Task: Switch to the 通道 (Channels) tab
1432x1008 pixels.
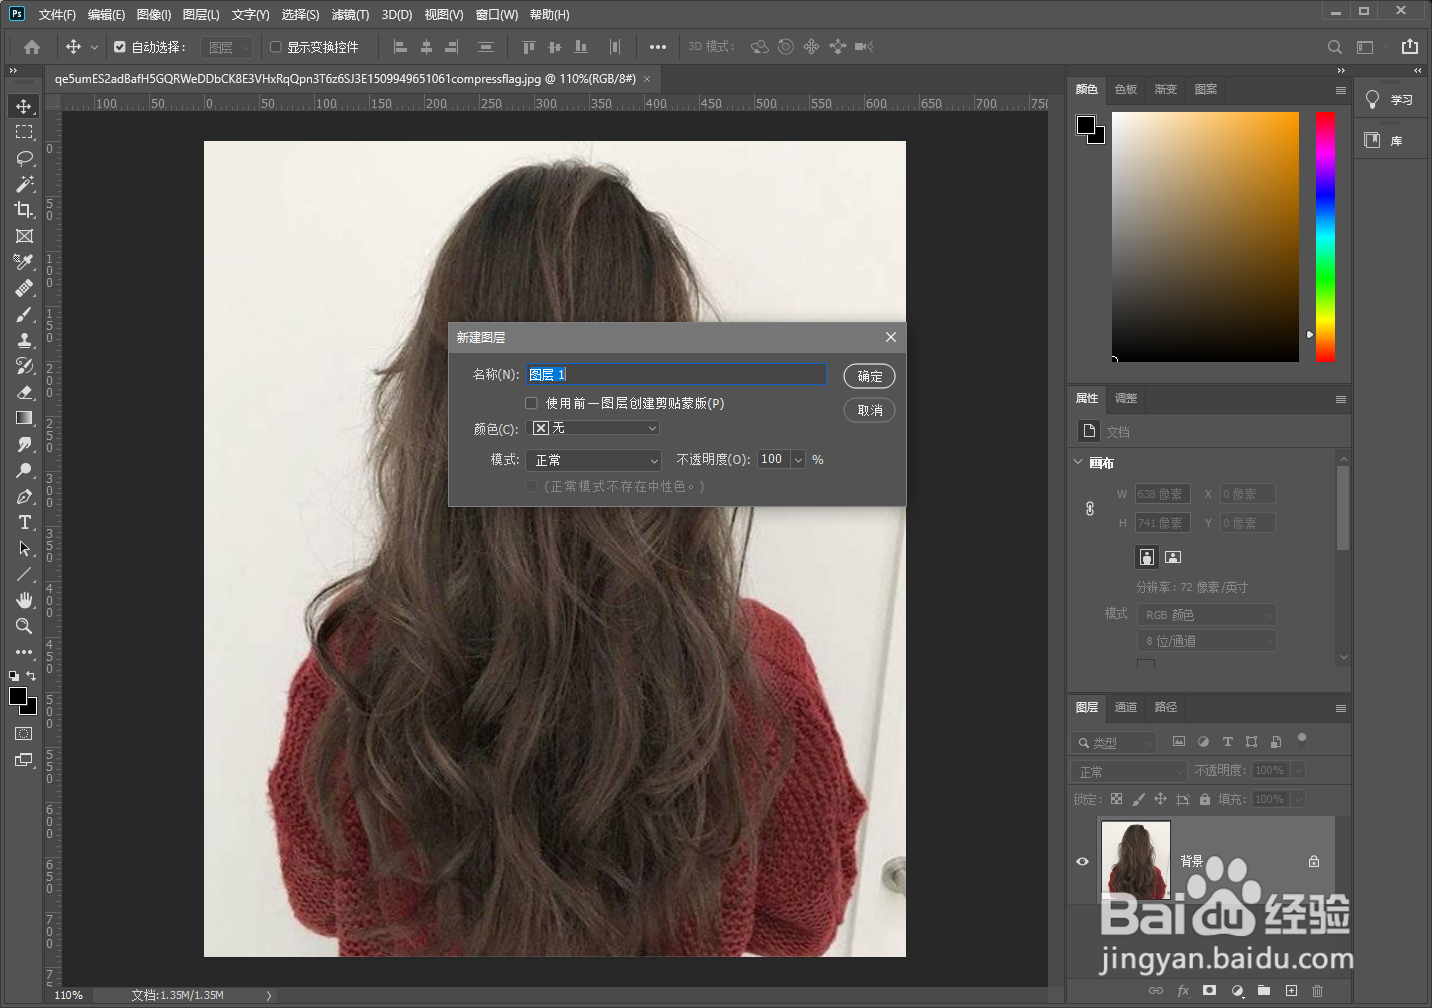Action: point(1126,707)
